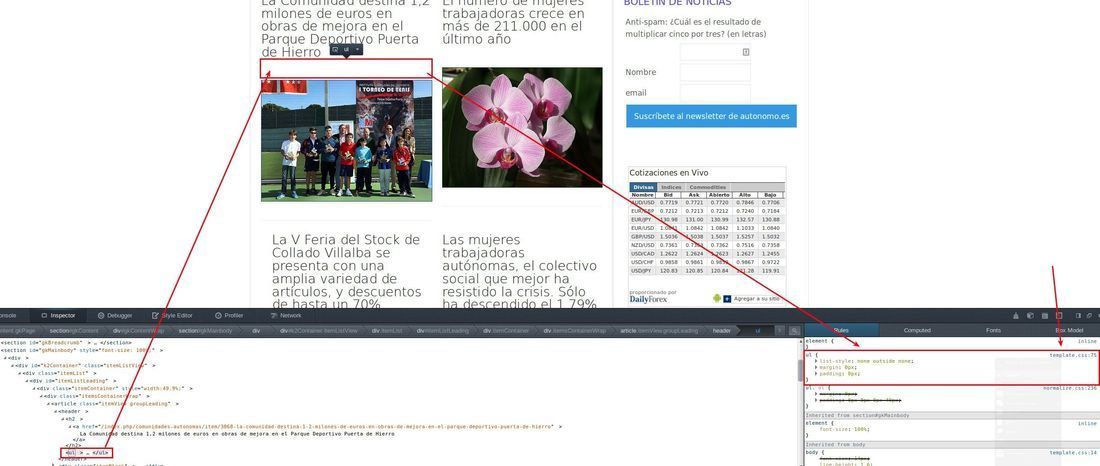
Task: Select section#gkBreadcrumb node in markup
Action: (66, 342)
